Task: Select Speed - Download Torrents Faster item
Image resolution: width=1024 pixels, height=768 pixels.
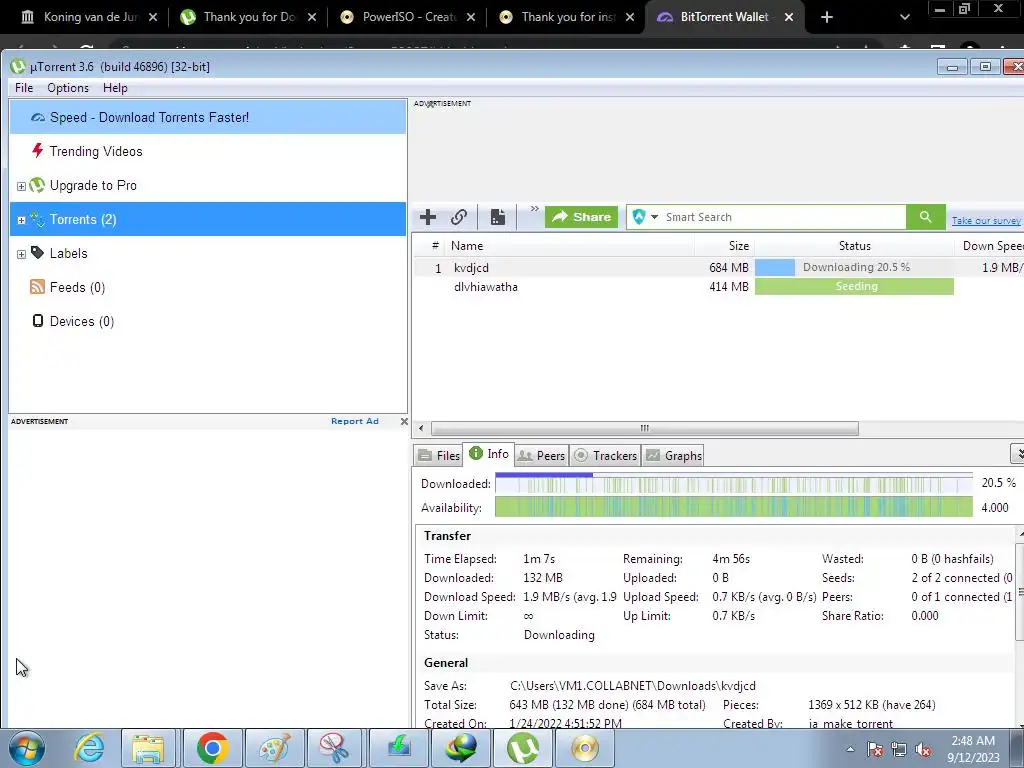Action: pos(208,118)
